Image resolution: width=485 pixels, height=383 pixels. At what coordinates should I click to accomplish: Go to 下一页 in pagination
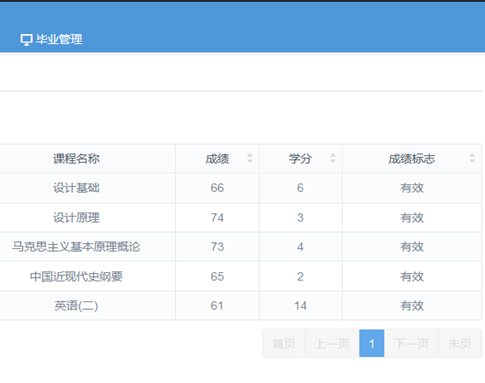[x=411, y=343]
